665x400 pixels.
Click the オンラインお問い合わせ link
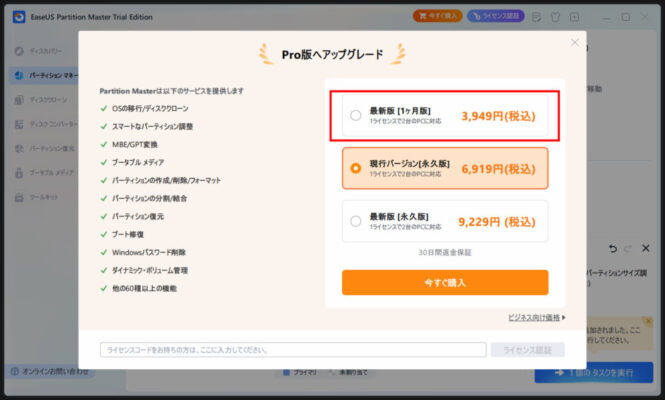50,372
